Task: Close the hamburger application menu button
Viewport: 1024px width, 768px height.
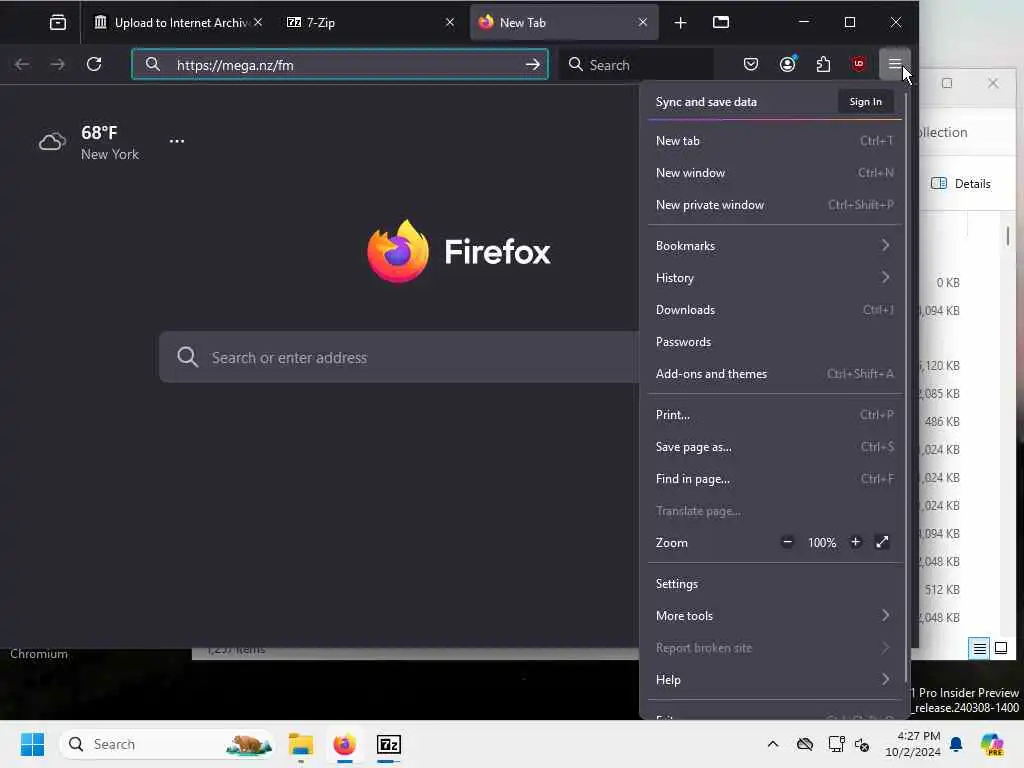Action: [x=895, y=64]
